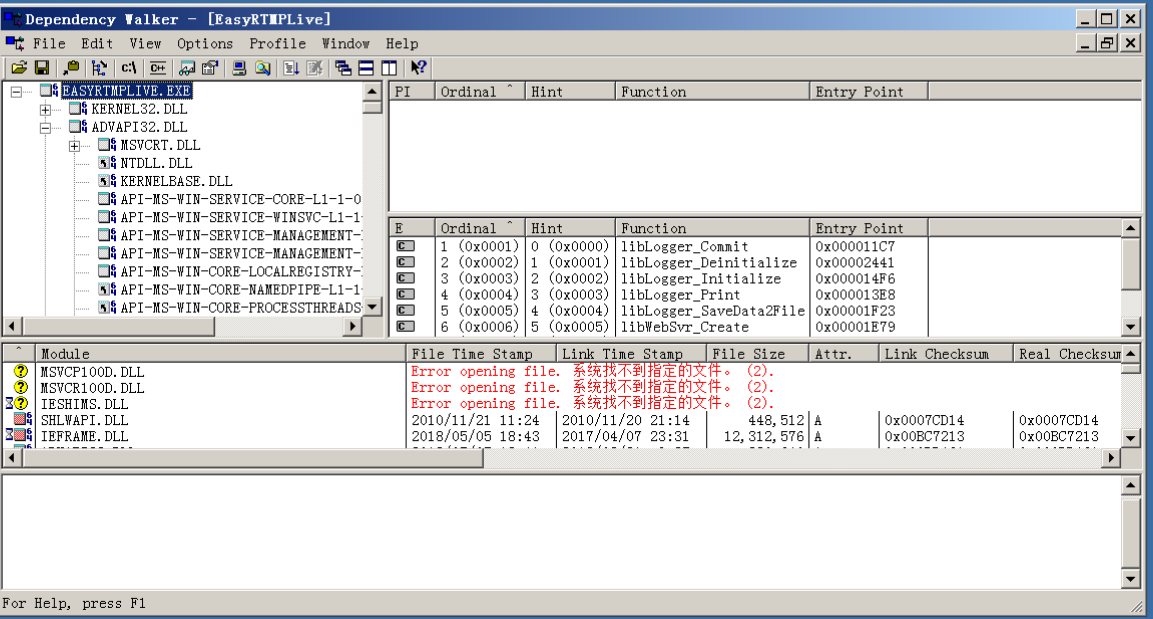Click the Tile Horizontally toolbar icon
This screenshot has height=619, width=1153.
(x=366, y=68)
